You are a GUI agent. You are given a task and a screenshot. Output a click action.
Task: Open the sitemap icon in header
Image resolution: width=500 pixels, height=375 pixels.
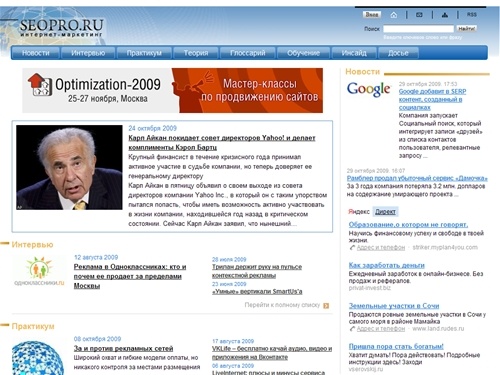tap(445, 15)
